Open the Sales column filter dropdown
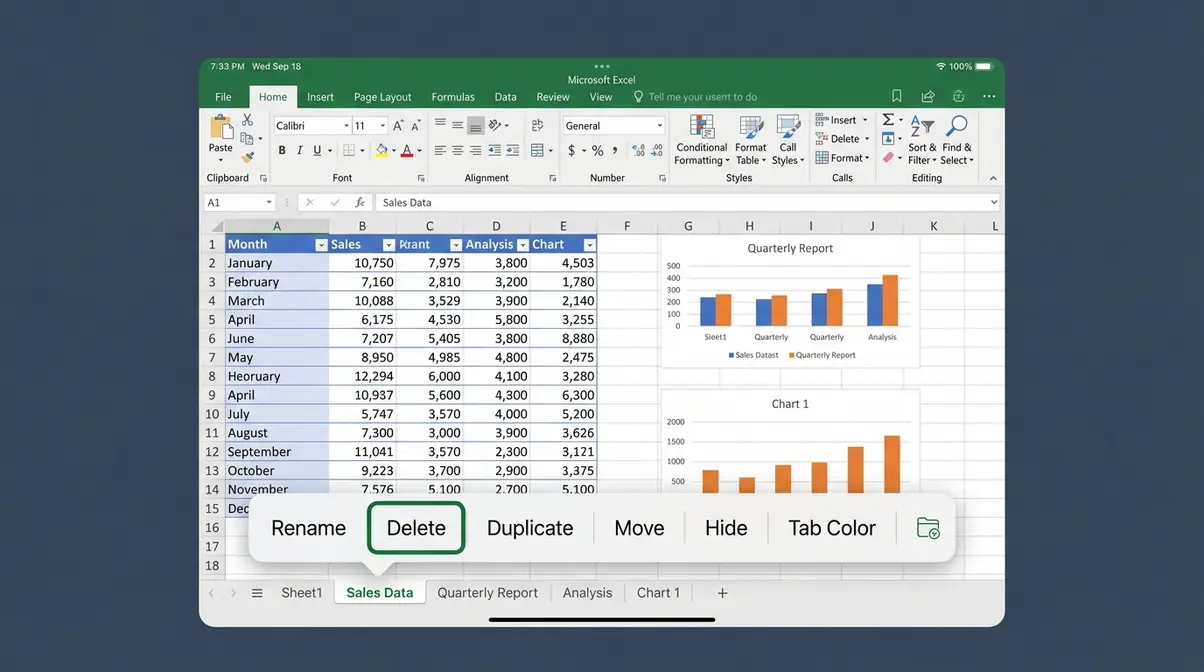The height and width of the screenshot is (672, 1204). [x=388, y=245]
